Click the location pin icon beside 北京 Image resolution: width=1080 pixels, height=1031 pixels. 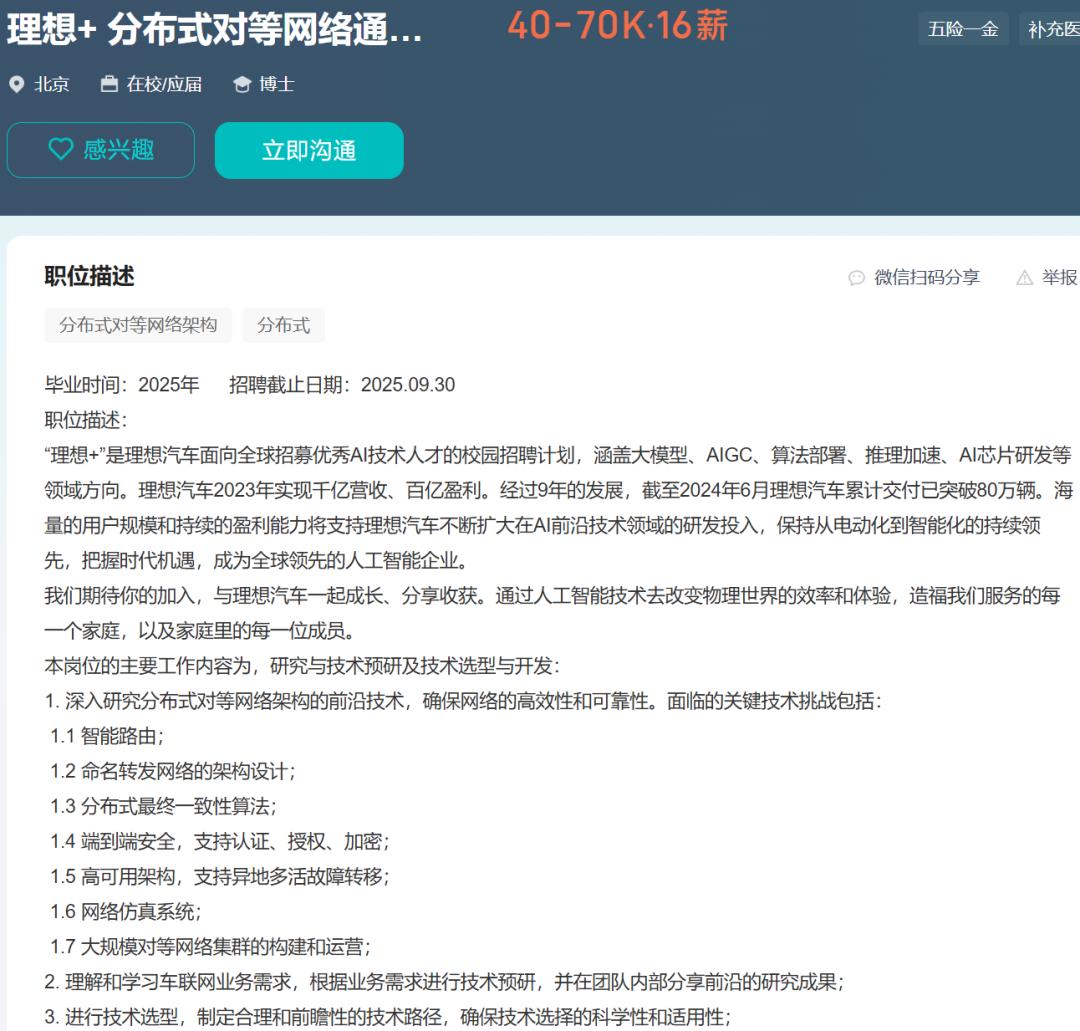coord(17,84)
